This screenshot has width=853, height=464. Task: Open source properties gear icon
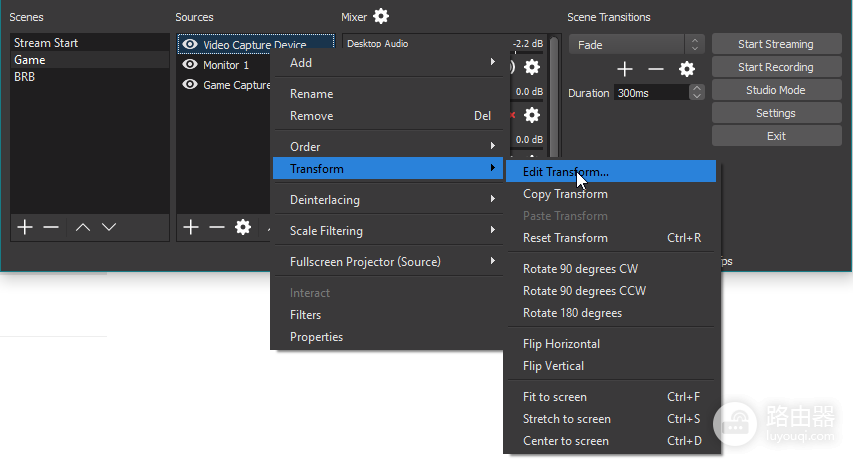coord(243,227)
